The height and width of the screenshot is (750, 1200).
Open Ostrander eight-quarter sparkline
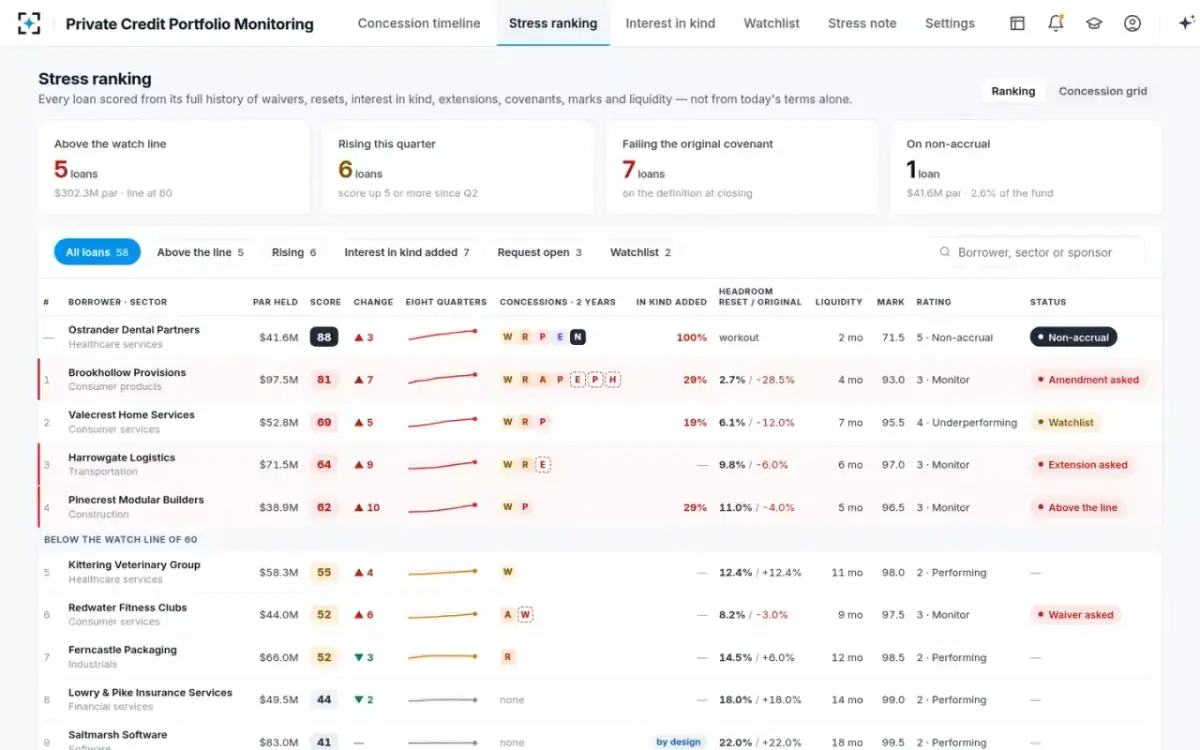(x=443, y=336)
